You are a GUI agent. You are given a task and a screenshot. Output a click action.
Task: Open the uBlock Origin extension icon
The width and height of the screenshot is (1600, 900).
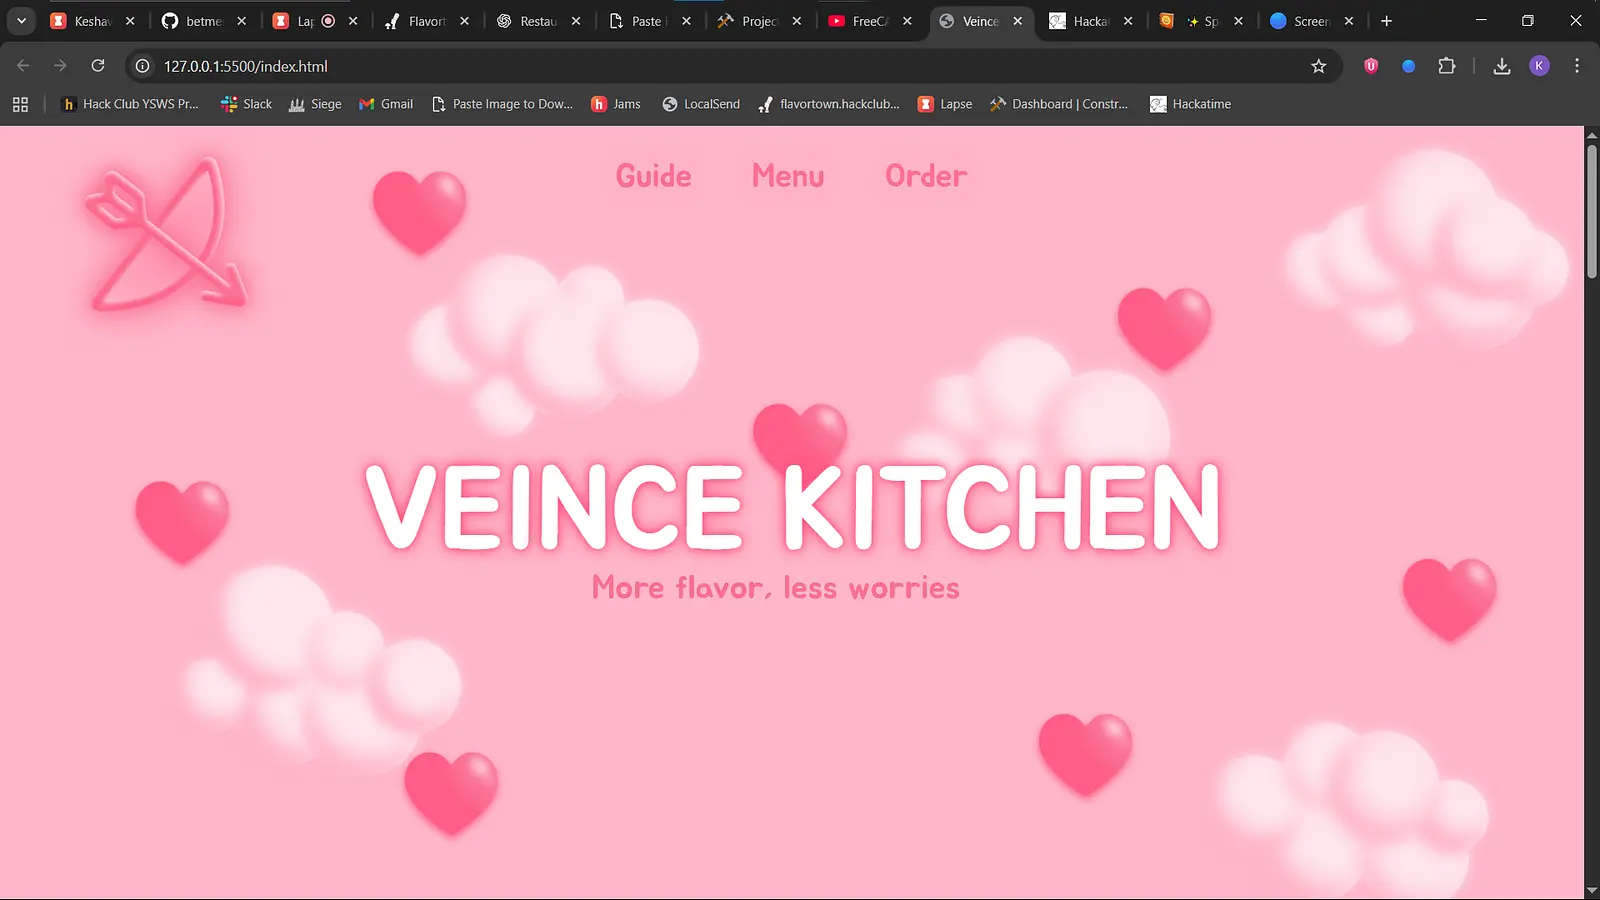click(x=1370, y=66)
